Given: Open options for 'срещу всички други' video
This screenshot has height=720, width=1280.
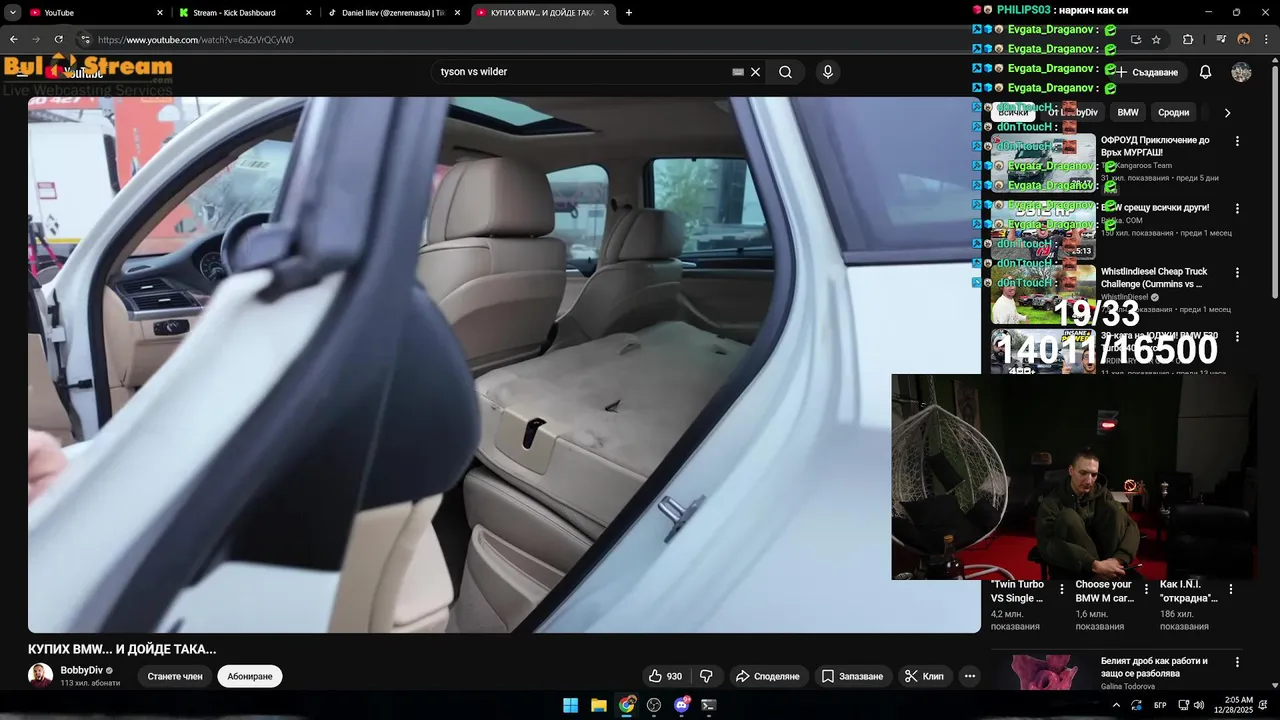Looking at the screenshot, I should pos(1237,209).
